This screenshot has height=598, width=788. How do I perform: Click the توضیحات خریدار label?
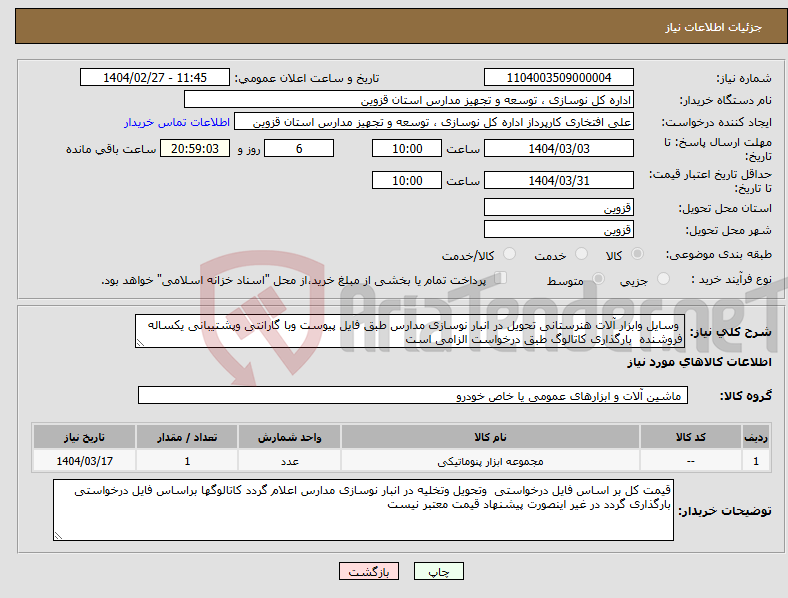725,511
